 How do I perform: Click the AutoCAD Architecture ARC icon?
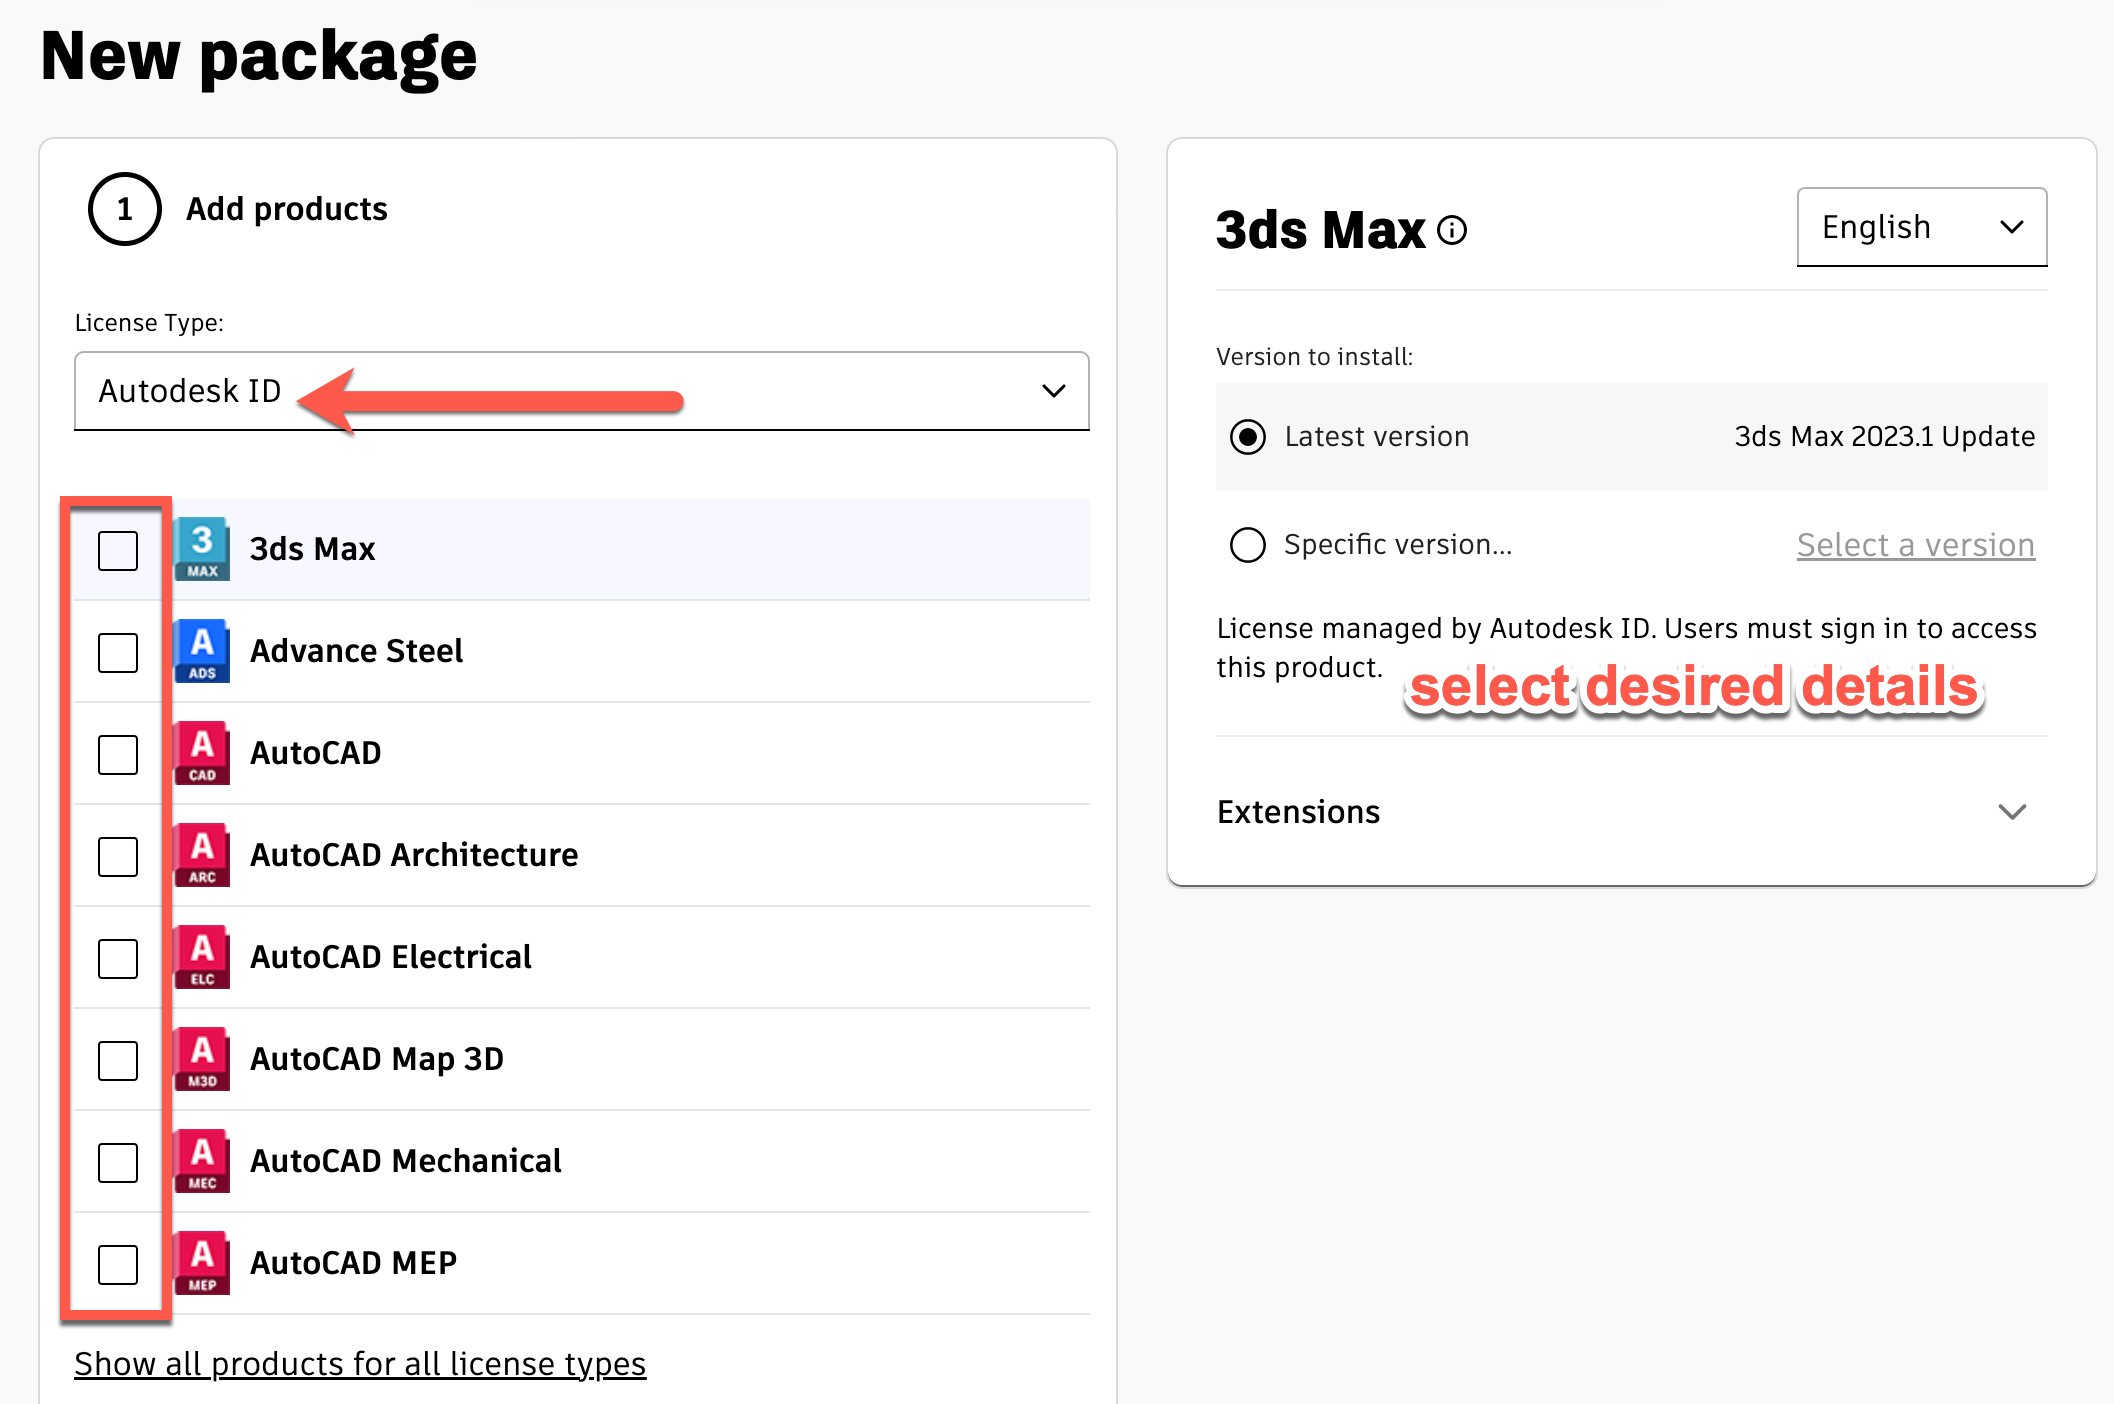coord(202,855)
